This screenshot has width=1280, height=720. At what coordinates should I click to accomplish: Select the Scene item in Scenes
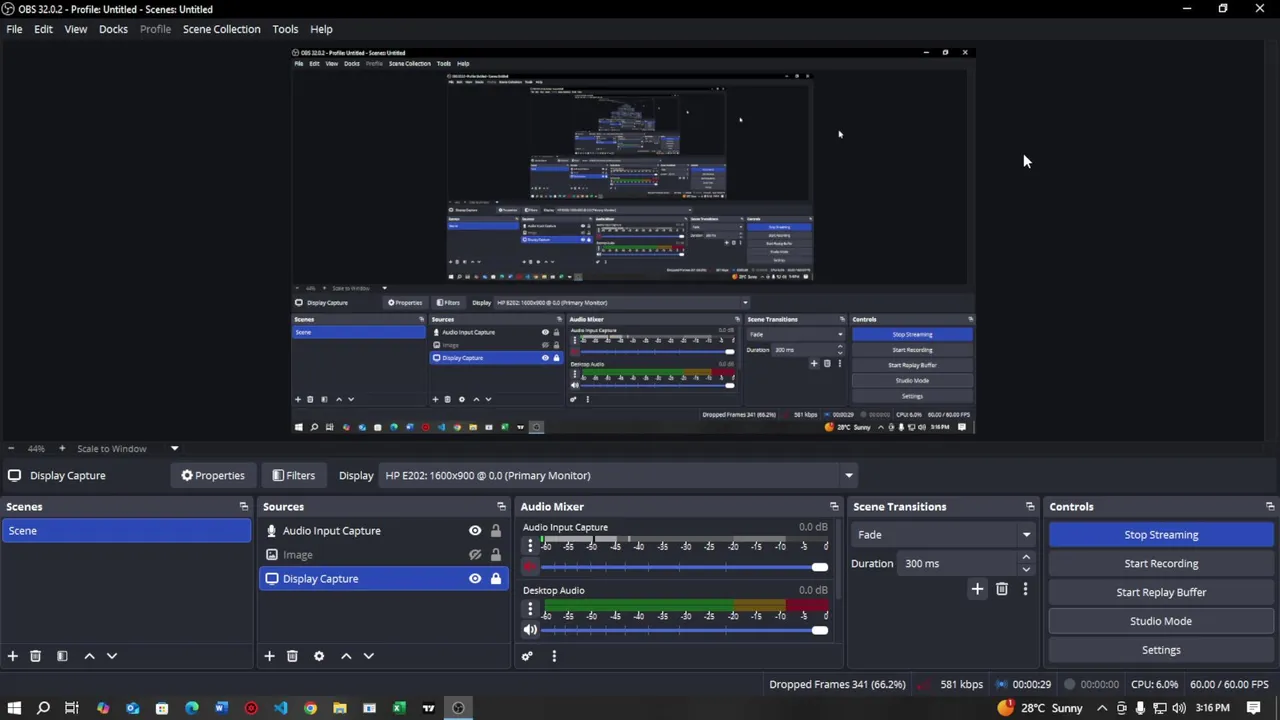click(x=126, y=531)
